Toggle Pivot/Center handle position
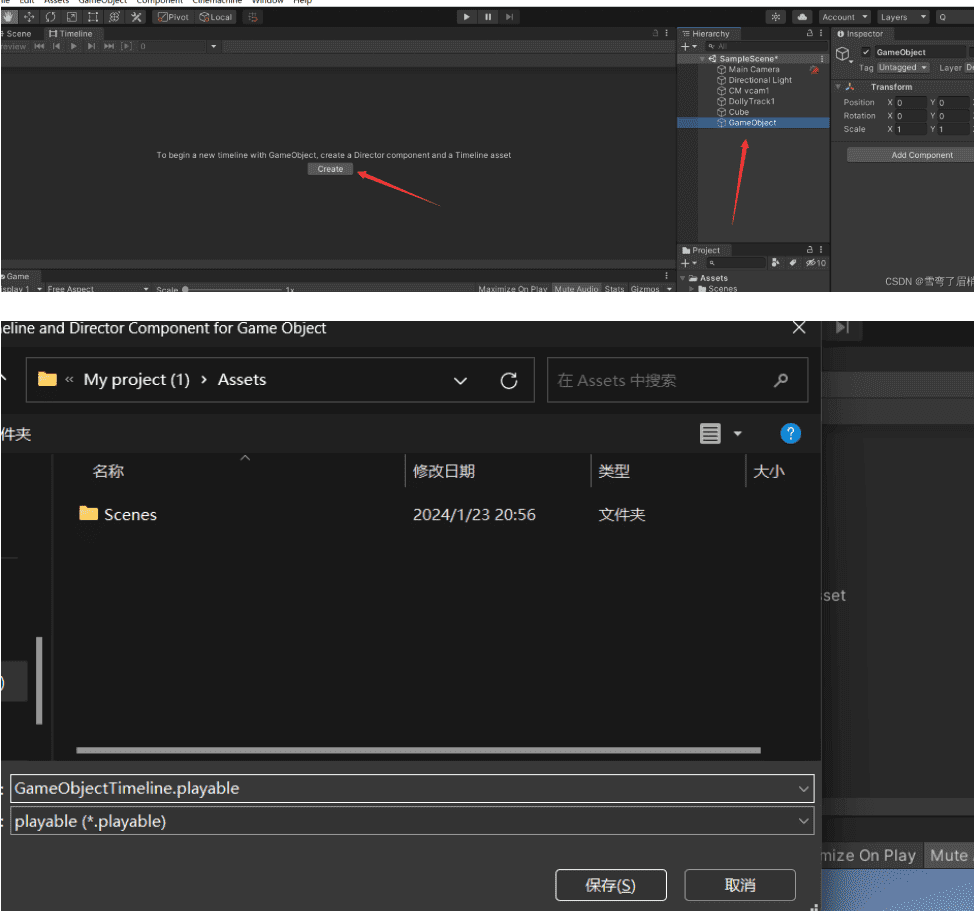 point(173,17)
